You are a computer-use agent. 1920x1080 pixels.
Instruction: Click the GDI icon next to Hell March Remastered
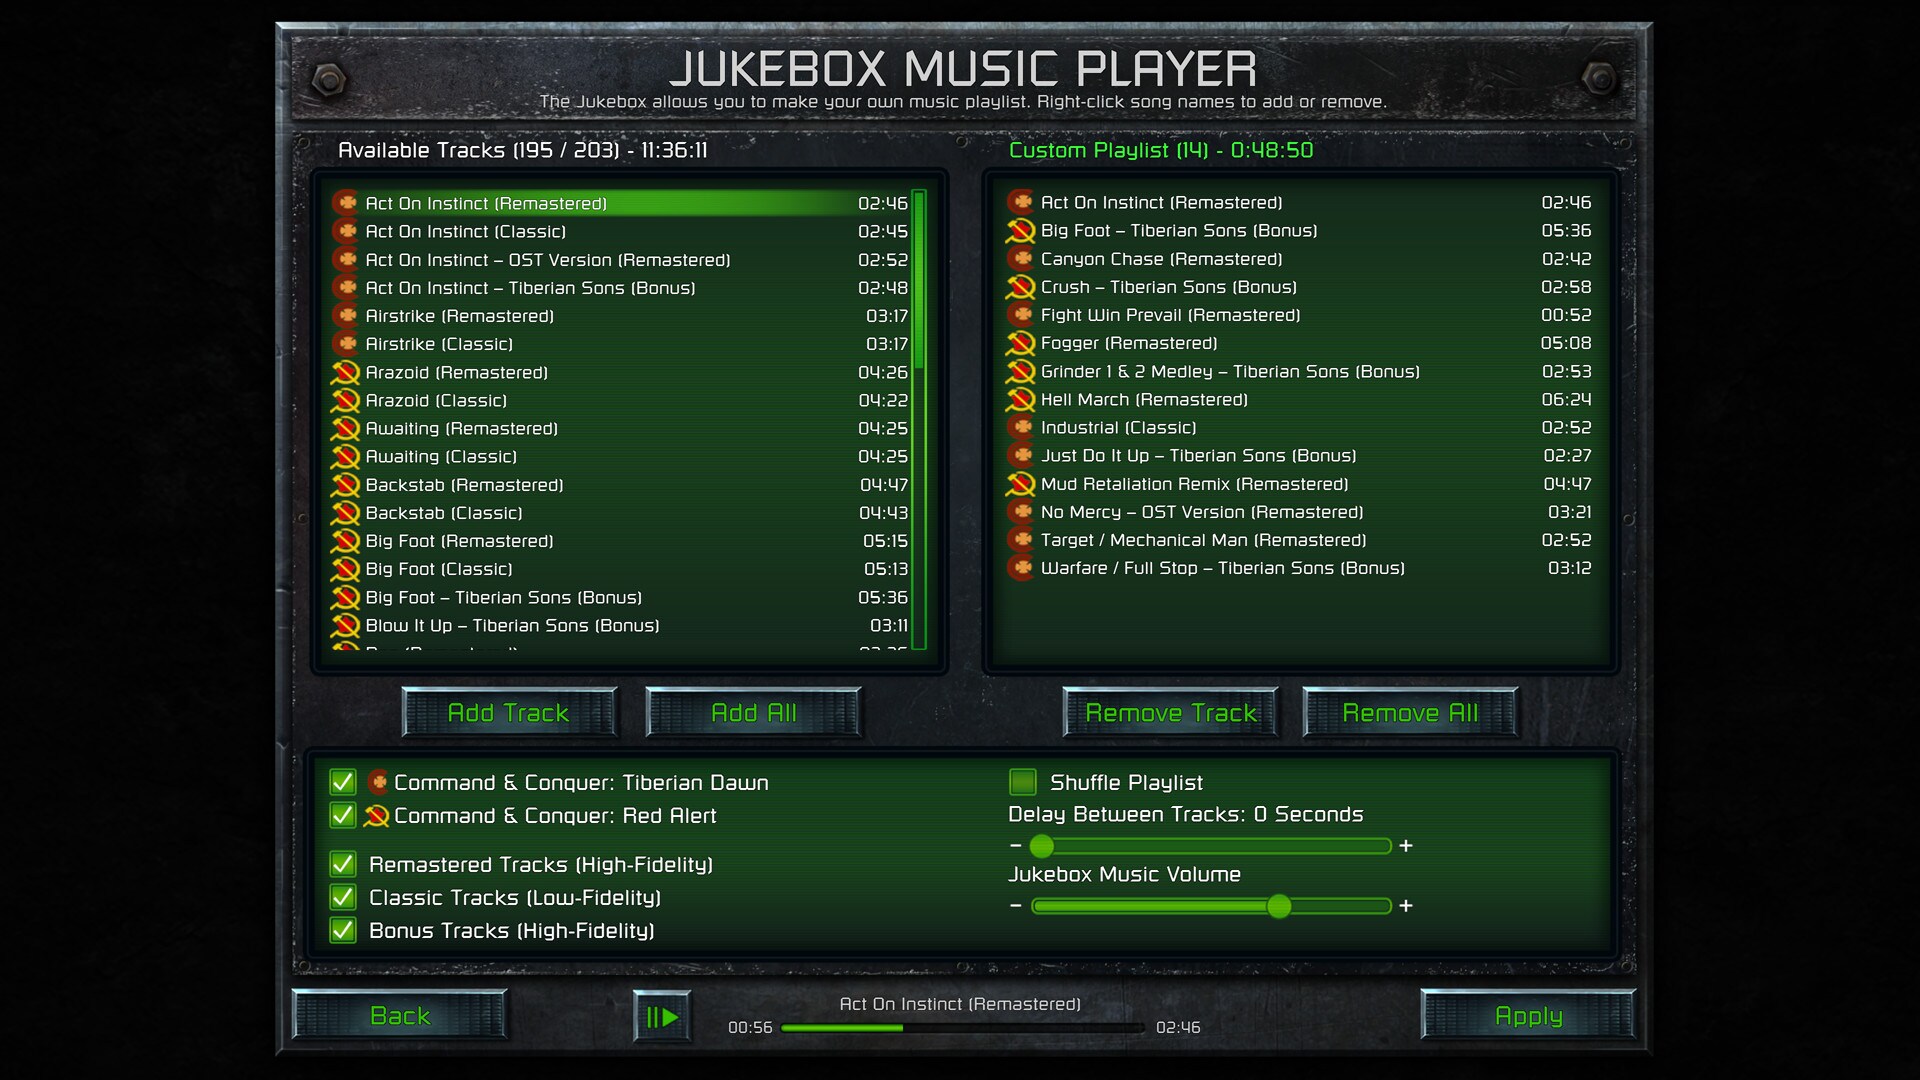(1022, 398)
